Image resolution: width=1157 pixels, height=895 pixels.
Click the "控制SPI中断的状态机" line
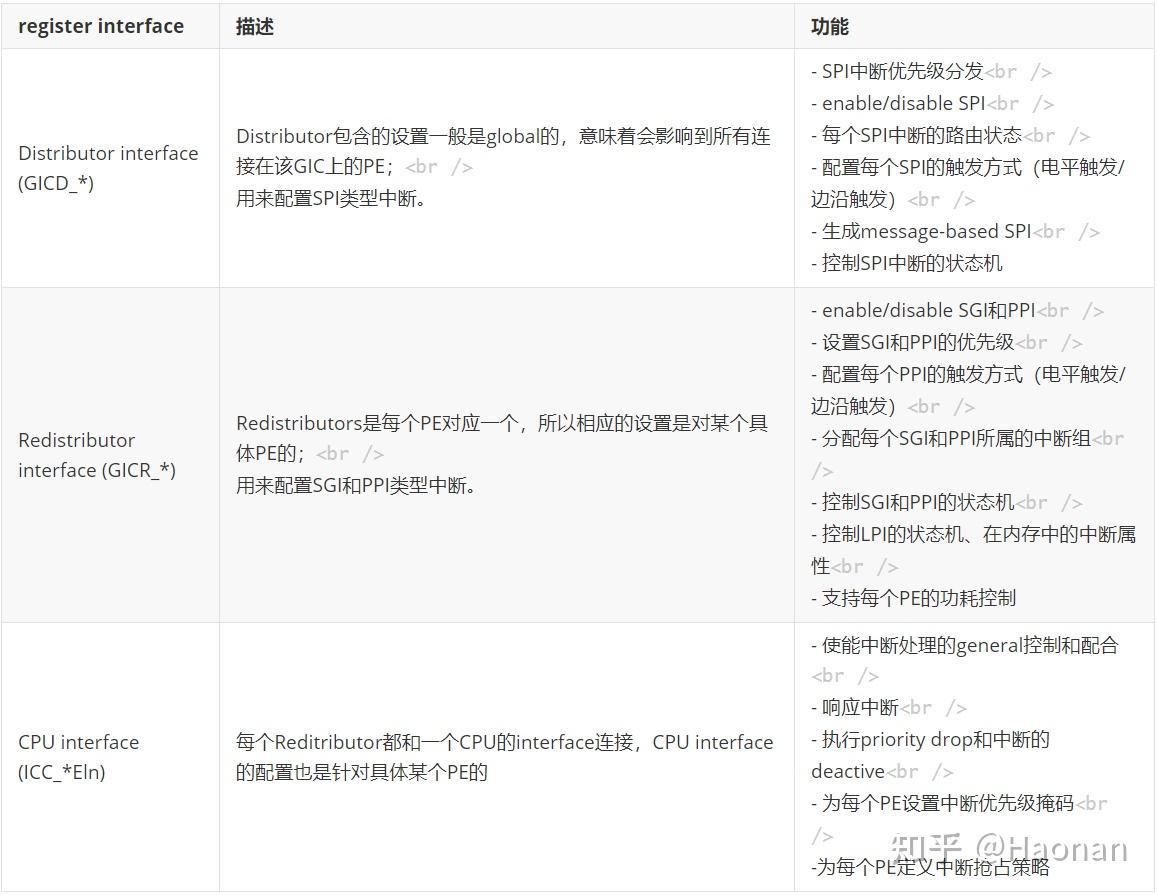(910, 263)
